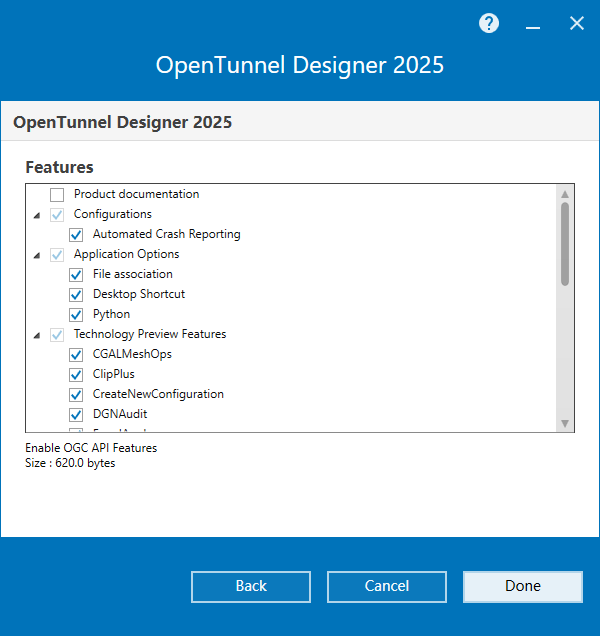Select the Desktop Shortcut label
The height and width of the screenshot is (636, 600).
139,294
